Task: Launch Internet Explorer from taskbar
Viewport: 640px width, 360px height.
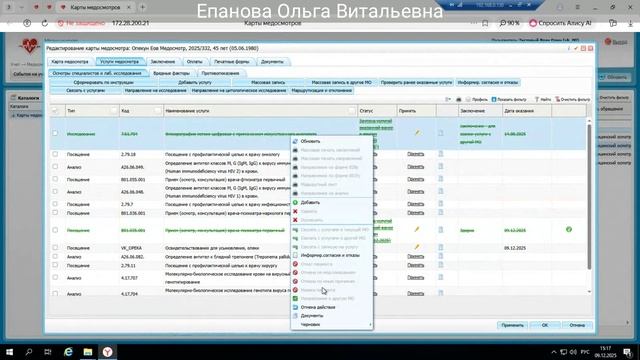Action: point(68,352)
